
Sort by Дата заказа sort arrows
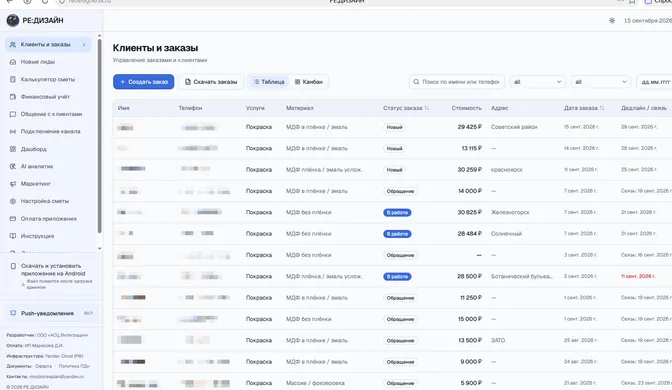(x=602, y=108)
